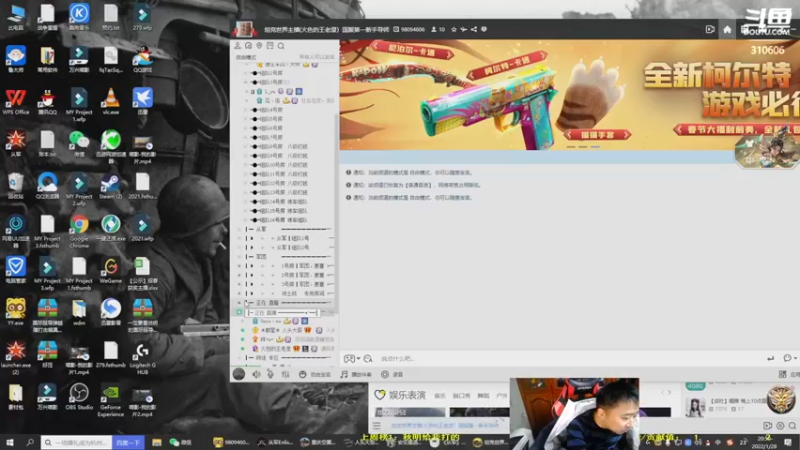Viewport: 800px width, 450px height.
Task: Open the OBS Studio desktop shortcut
Action: pyautogui.click(x=79, y=396)
